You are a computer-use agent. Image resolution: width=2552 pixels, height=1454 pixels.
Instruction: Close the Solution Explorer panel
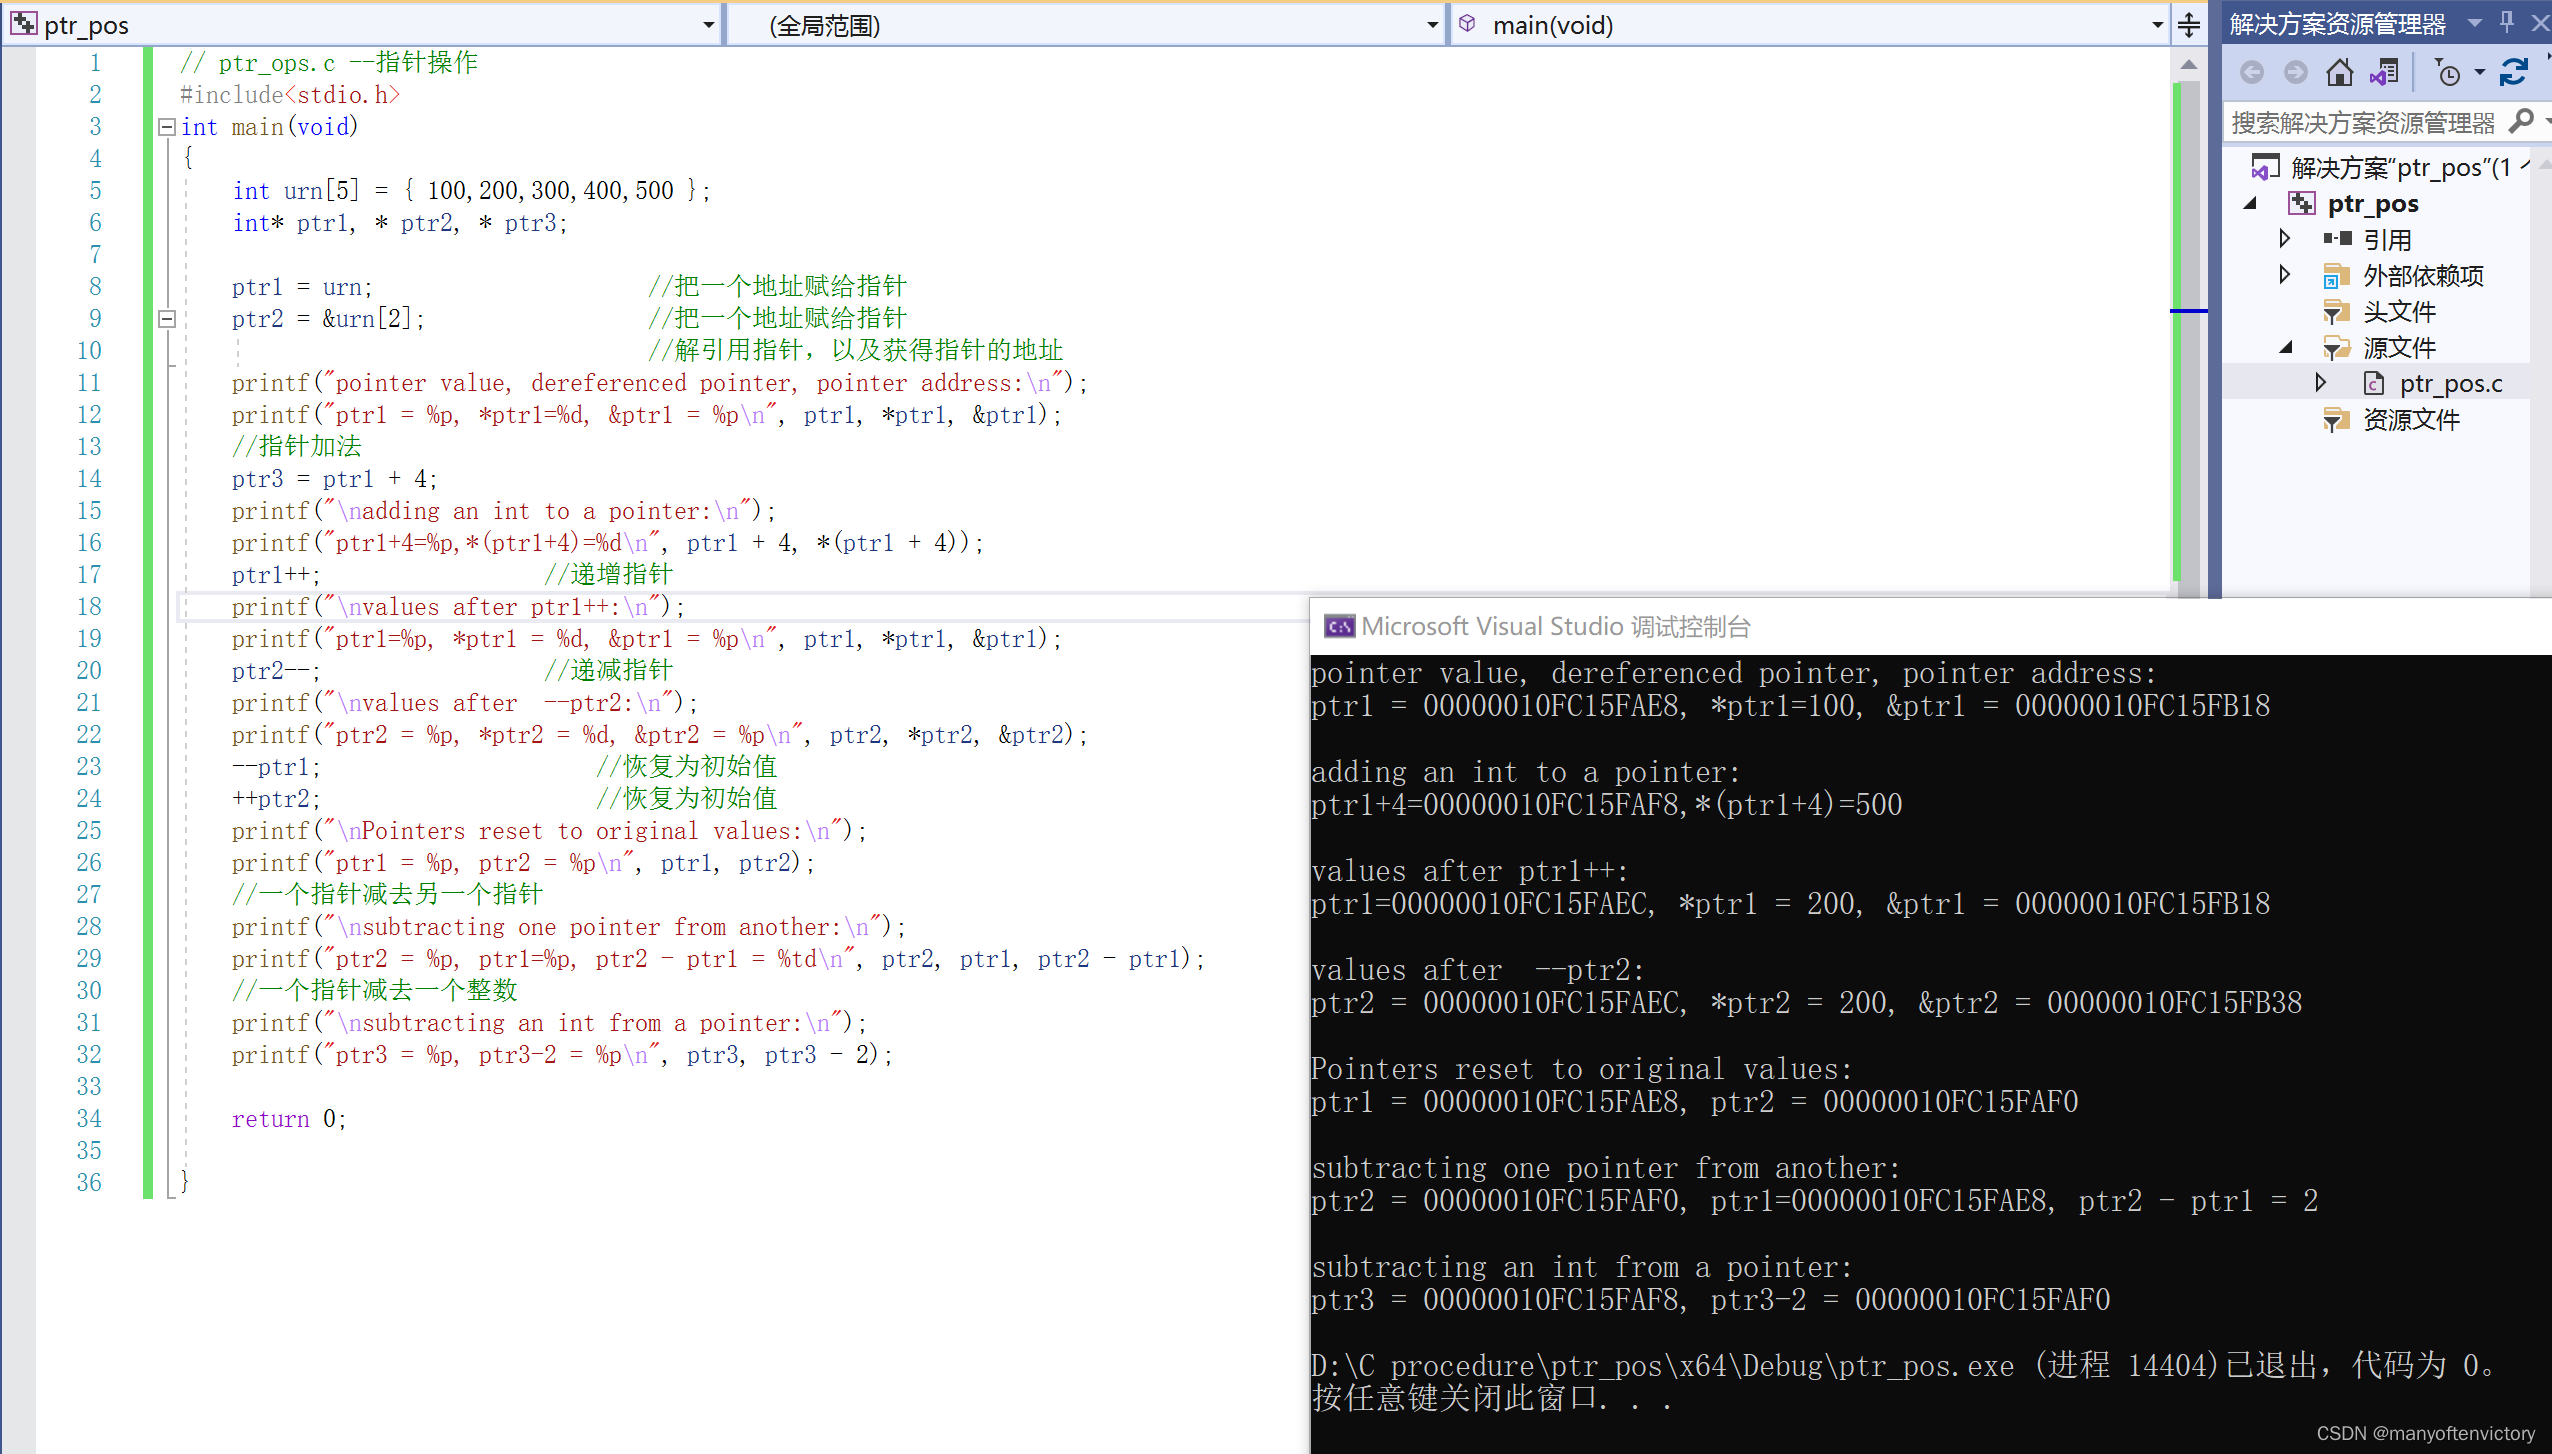click(x=2540, y=22)
